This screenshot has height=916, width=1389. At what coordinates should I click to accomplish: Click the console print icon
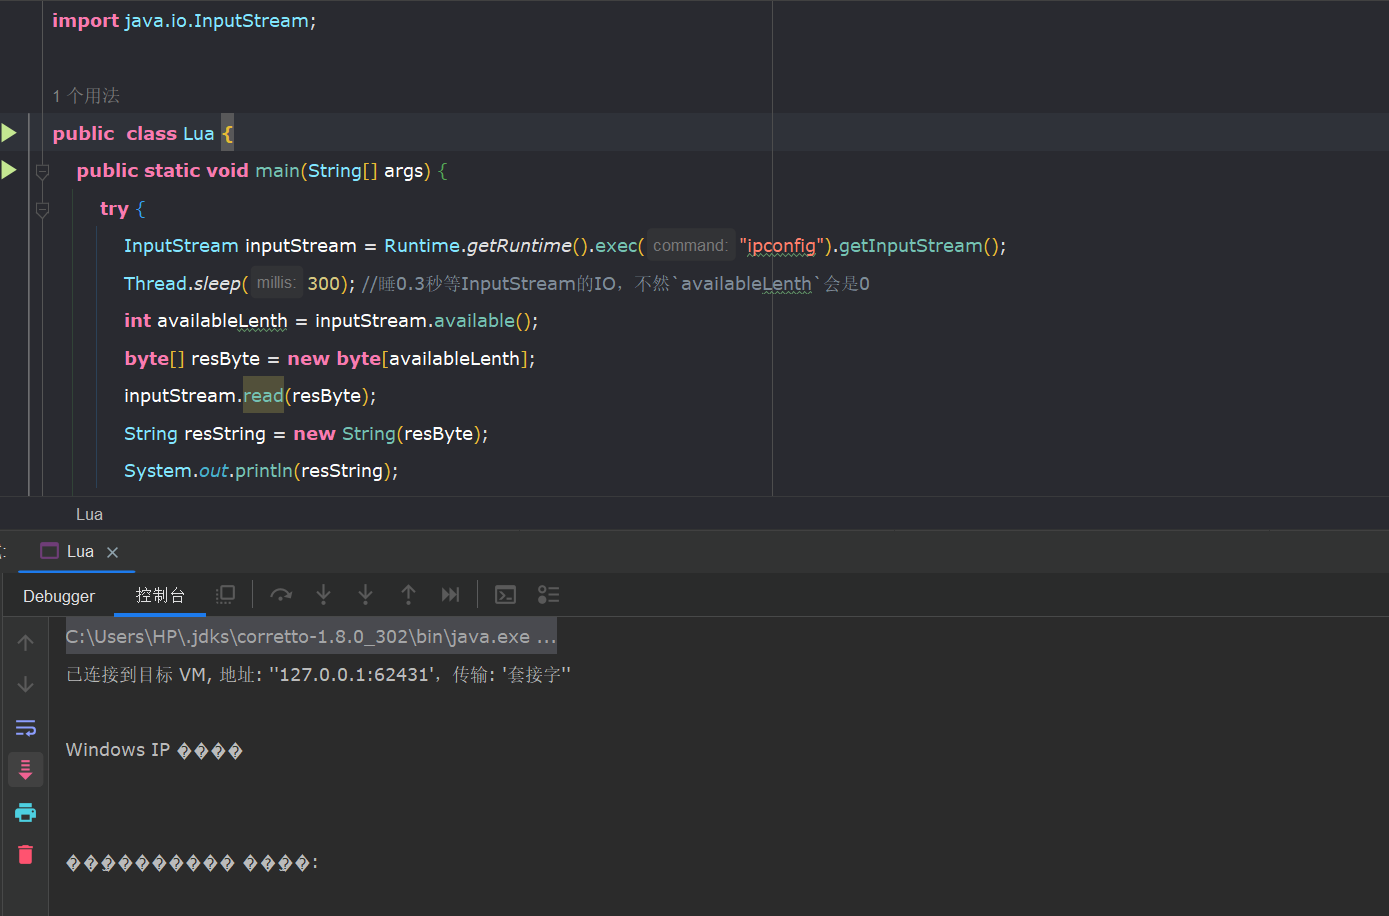(26, 812)
